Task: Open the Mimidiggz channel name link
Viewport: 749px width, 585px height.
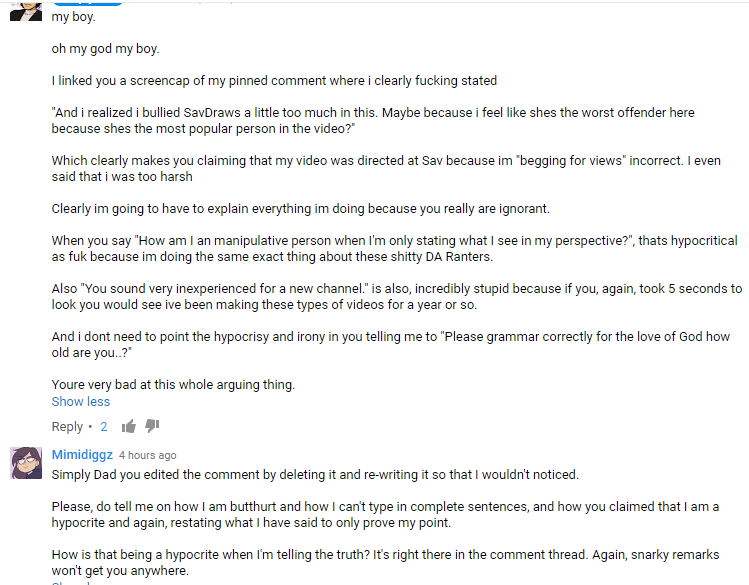Action: click(x=82, y=455)
